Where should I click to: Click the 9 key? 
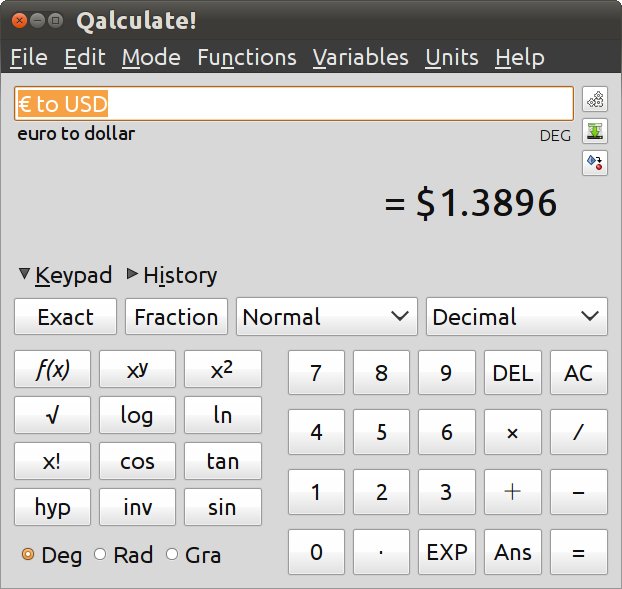447,373
